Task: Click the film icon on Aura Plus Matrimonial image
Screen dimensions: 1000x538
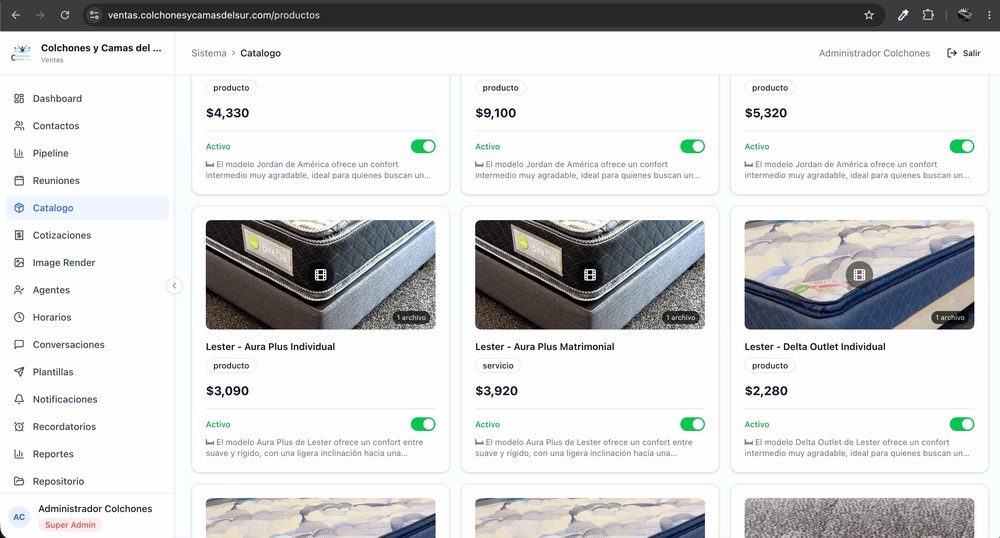Action: 590,275
